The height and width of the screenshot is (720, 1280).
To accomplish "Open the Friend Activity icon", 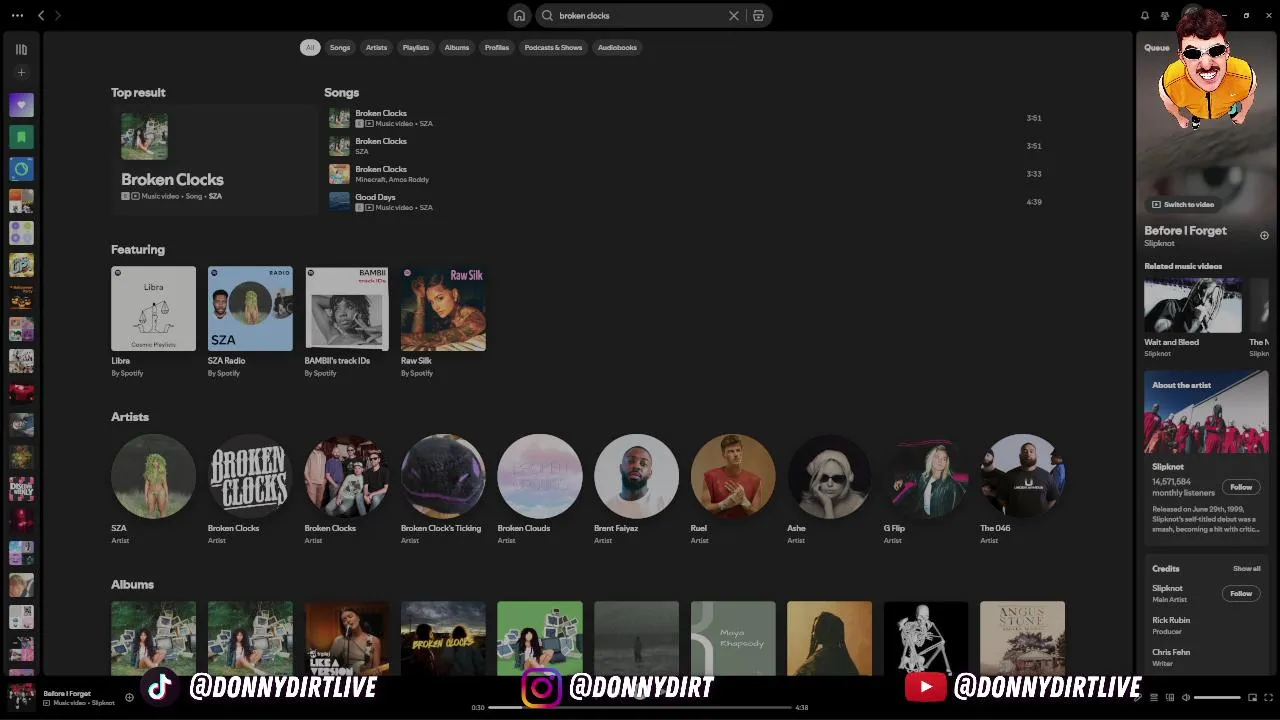I will click(x=1165, y=15).
